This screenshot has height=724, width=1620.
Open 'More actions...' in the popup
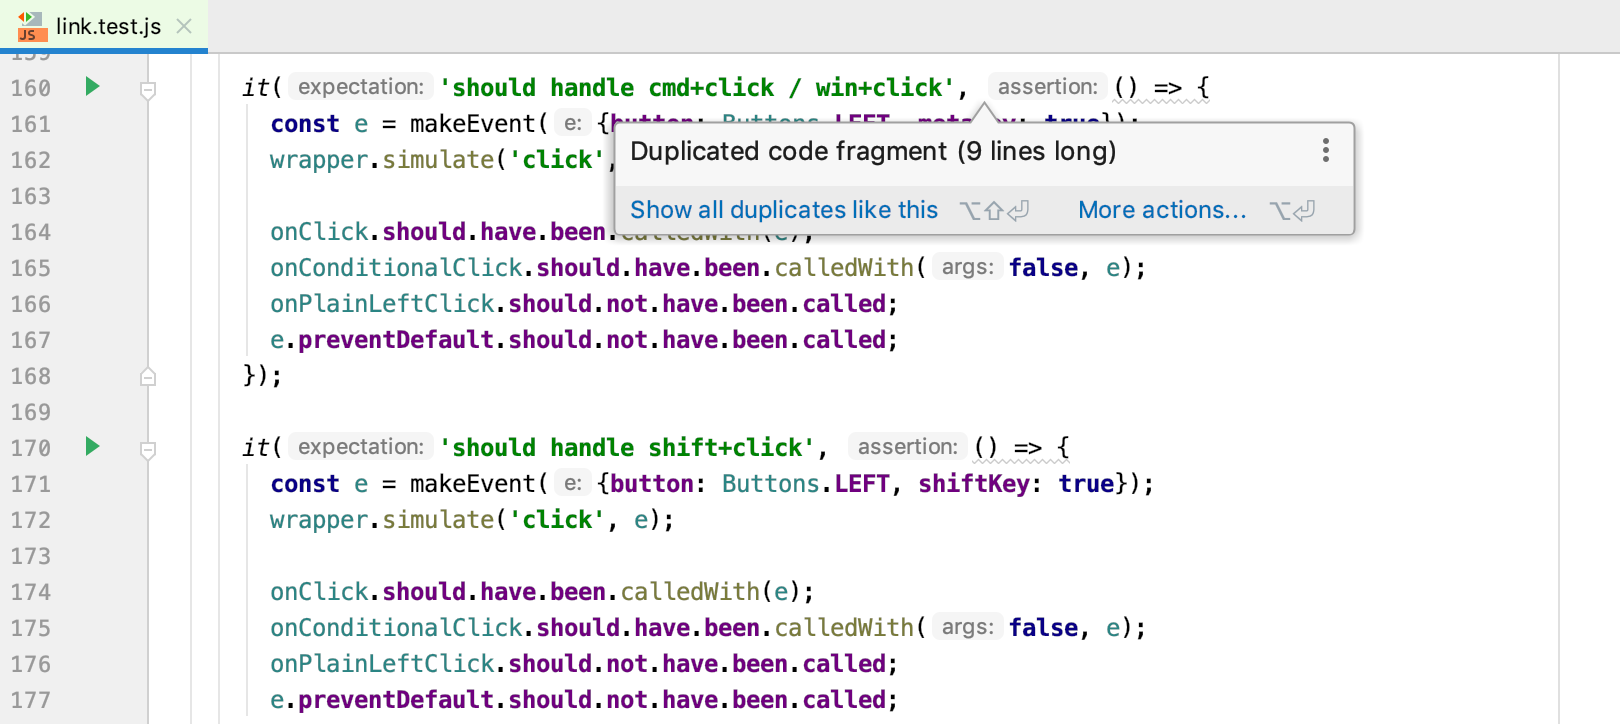(1161, 210)
